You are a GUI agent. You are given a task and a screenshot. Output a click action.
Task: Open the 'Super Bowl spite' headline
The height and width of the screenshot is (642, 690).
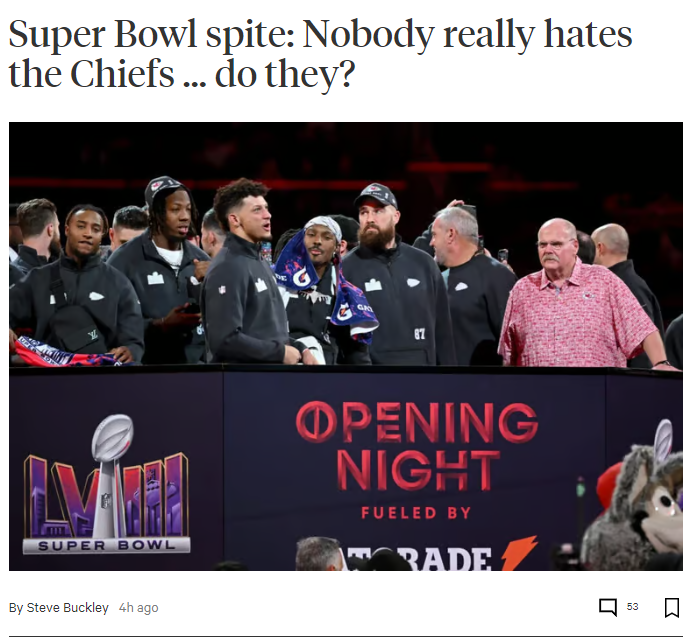320,53
